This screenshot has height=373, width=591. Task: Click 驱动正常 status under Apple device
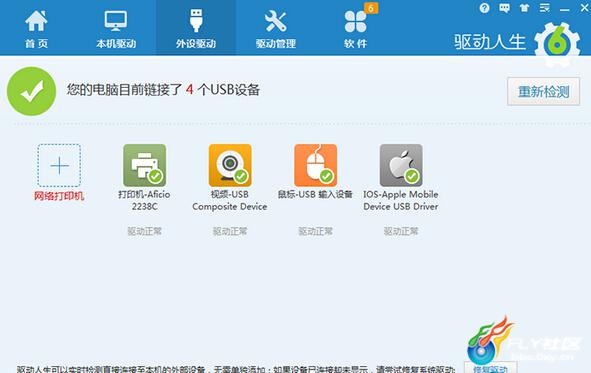click(x=401, y=231)
